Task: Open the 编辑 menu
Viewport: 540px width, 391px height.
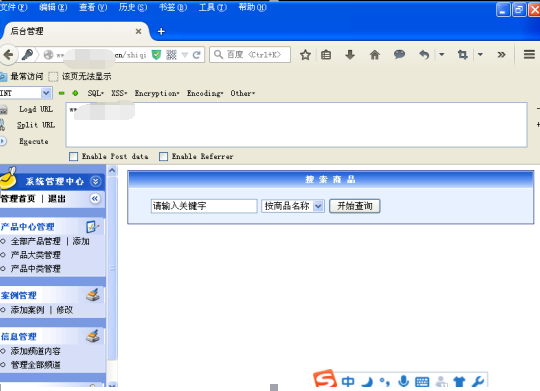Action: [53, 7]
